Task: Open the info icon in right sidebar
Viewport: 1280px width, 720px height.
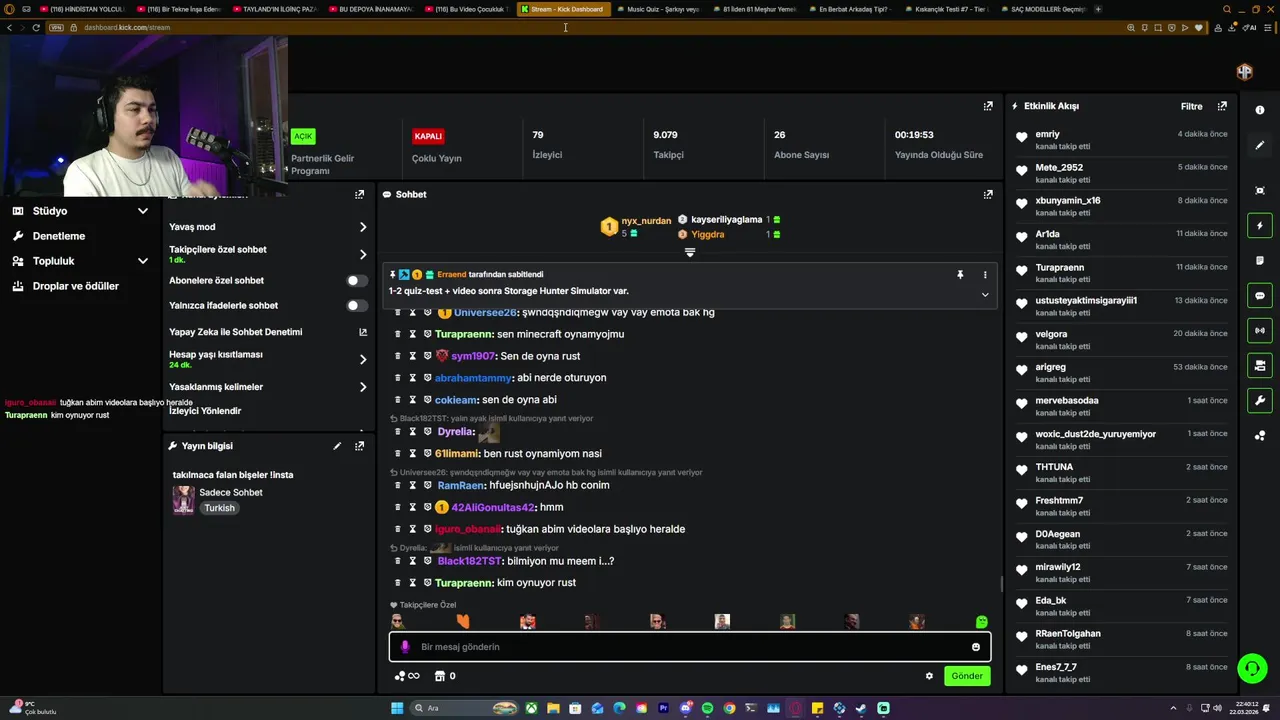Action: (x=1260, y=110)
